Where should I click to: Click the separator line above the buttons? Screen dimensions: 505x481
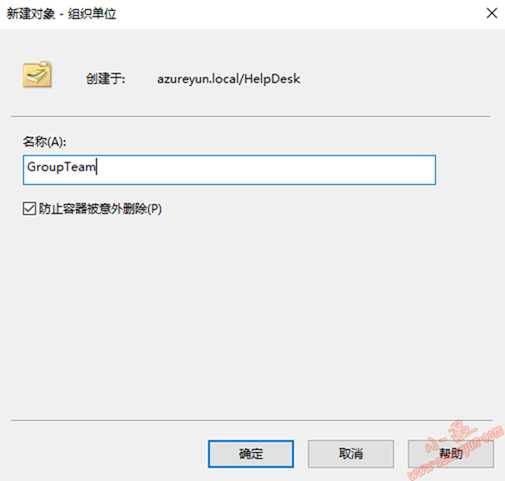coord(251,421)
